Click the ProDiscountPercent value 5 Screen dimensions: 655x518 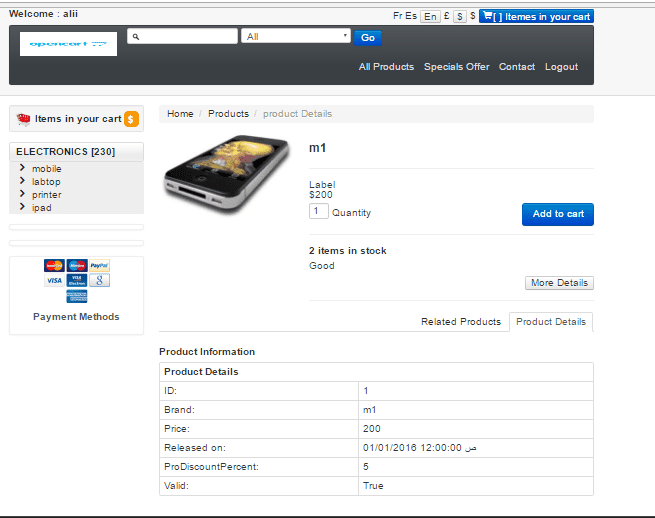(476, 467)
